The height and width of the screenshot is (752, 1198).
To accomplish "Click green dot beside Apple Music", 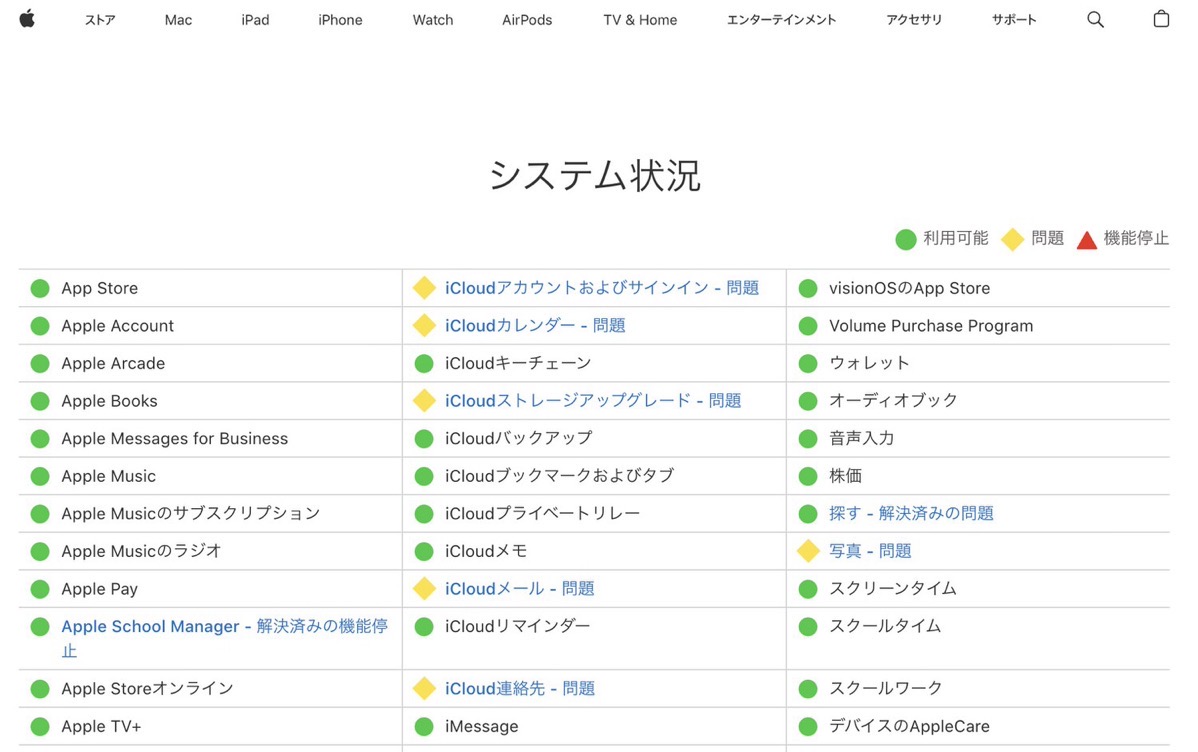I will pyautogui.click(x=40, y=476).
